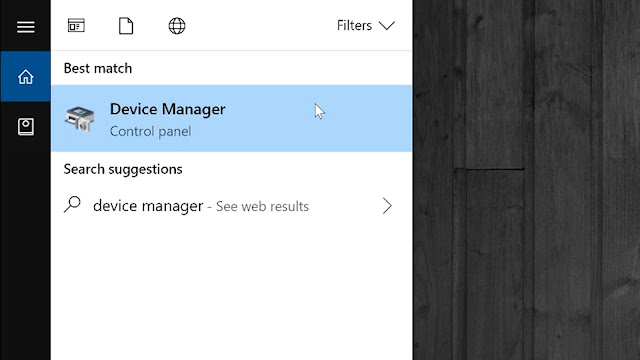Open Device Manager best match result
This screenshot has width=640, height=360.
click(231, 118)
